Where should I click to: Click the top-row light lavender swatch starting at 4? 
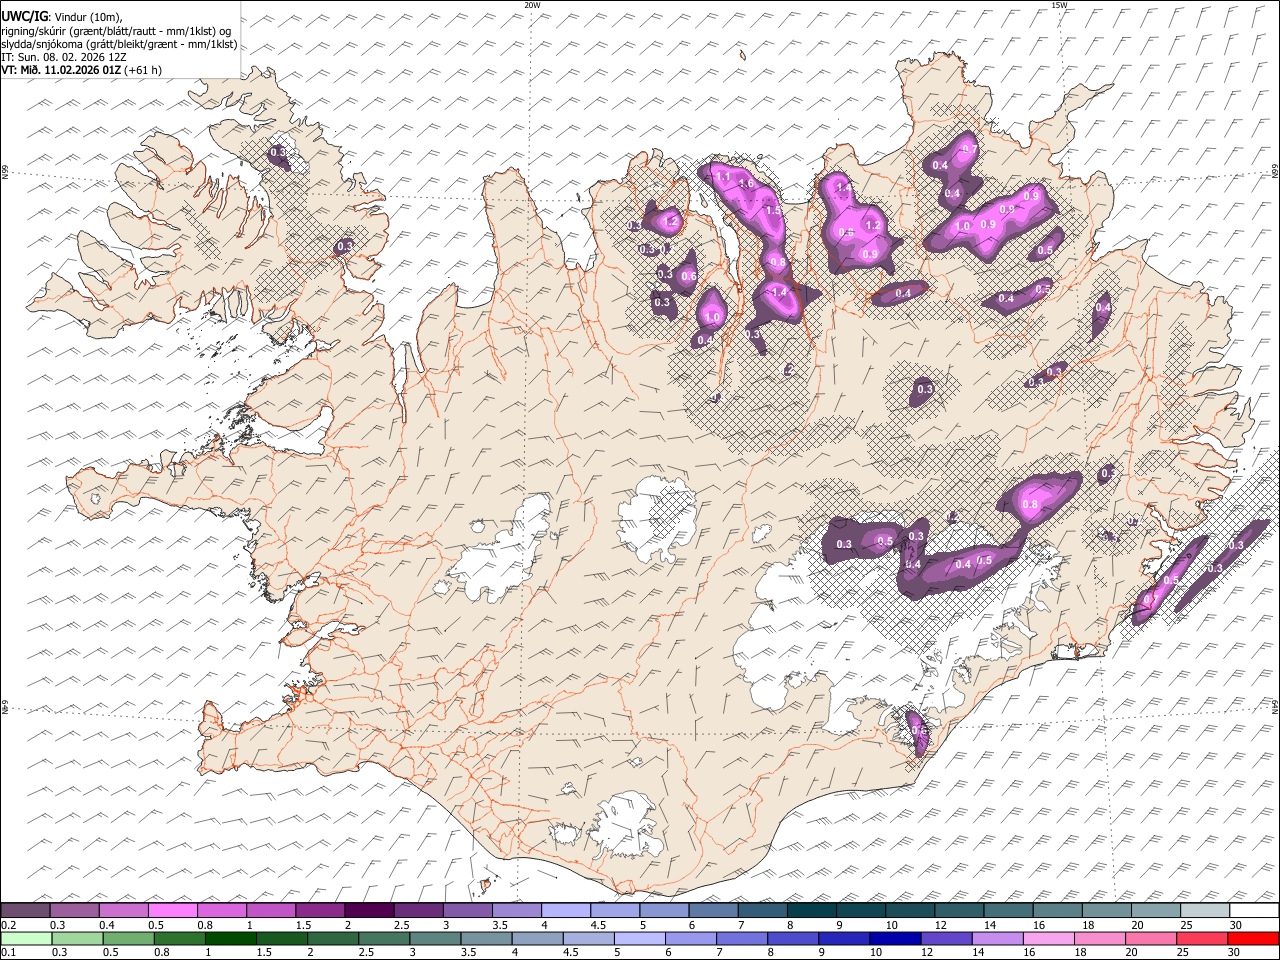pyautogui.click(x=565, y=911)
